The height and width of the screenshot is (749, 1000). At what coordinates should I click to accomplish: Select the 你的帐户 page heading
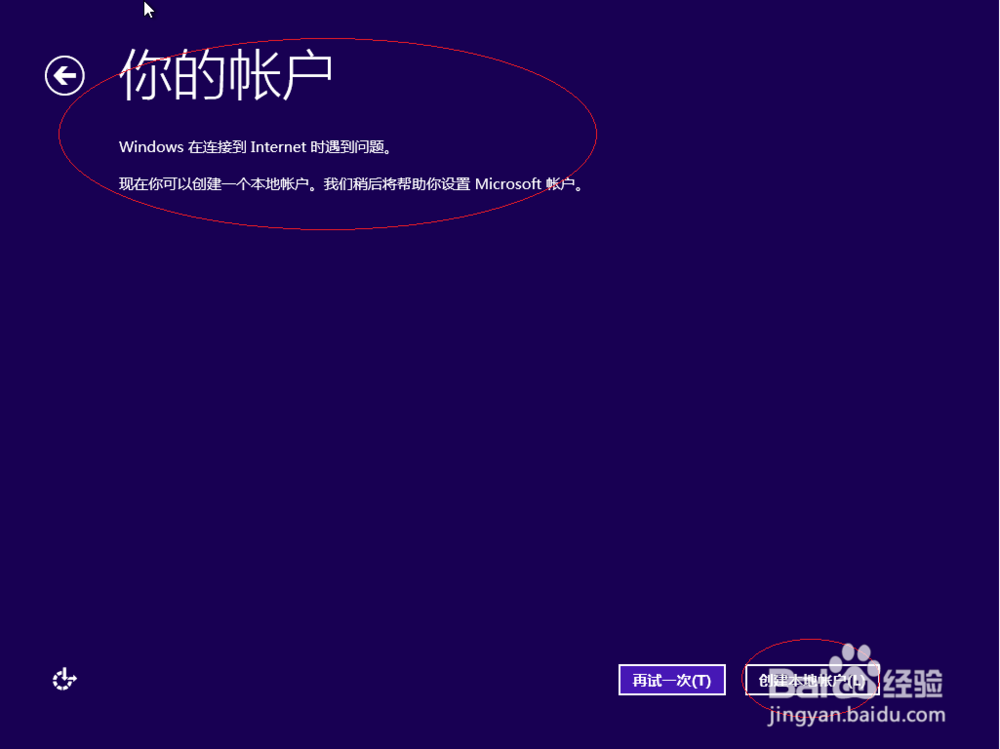(x=226, y=75)
